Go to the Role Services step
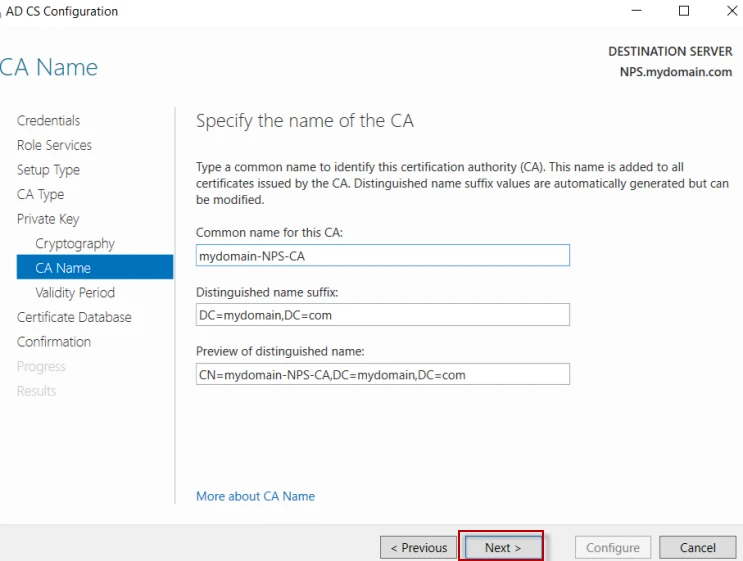The image size is (743, 561). tap(54, 145)
